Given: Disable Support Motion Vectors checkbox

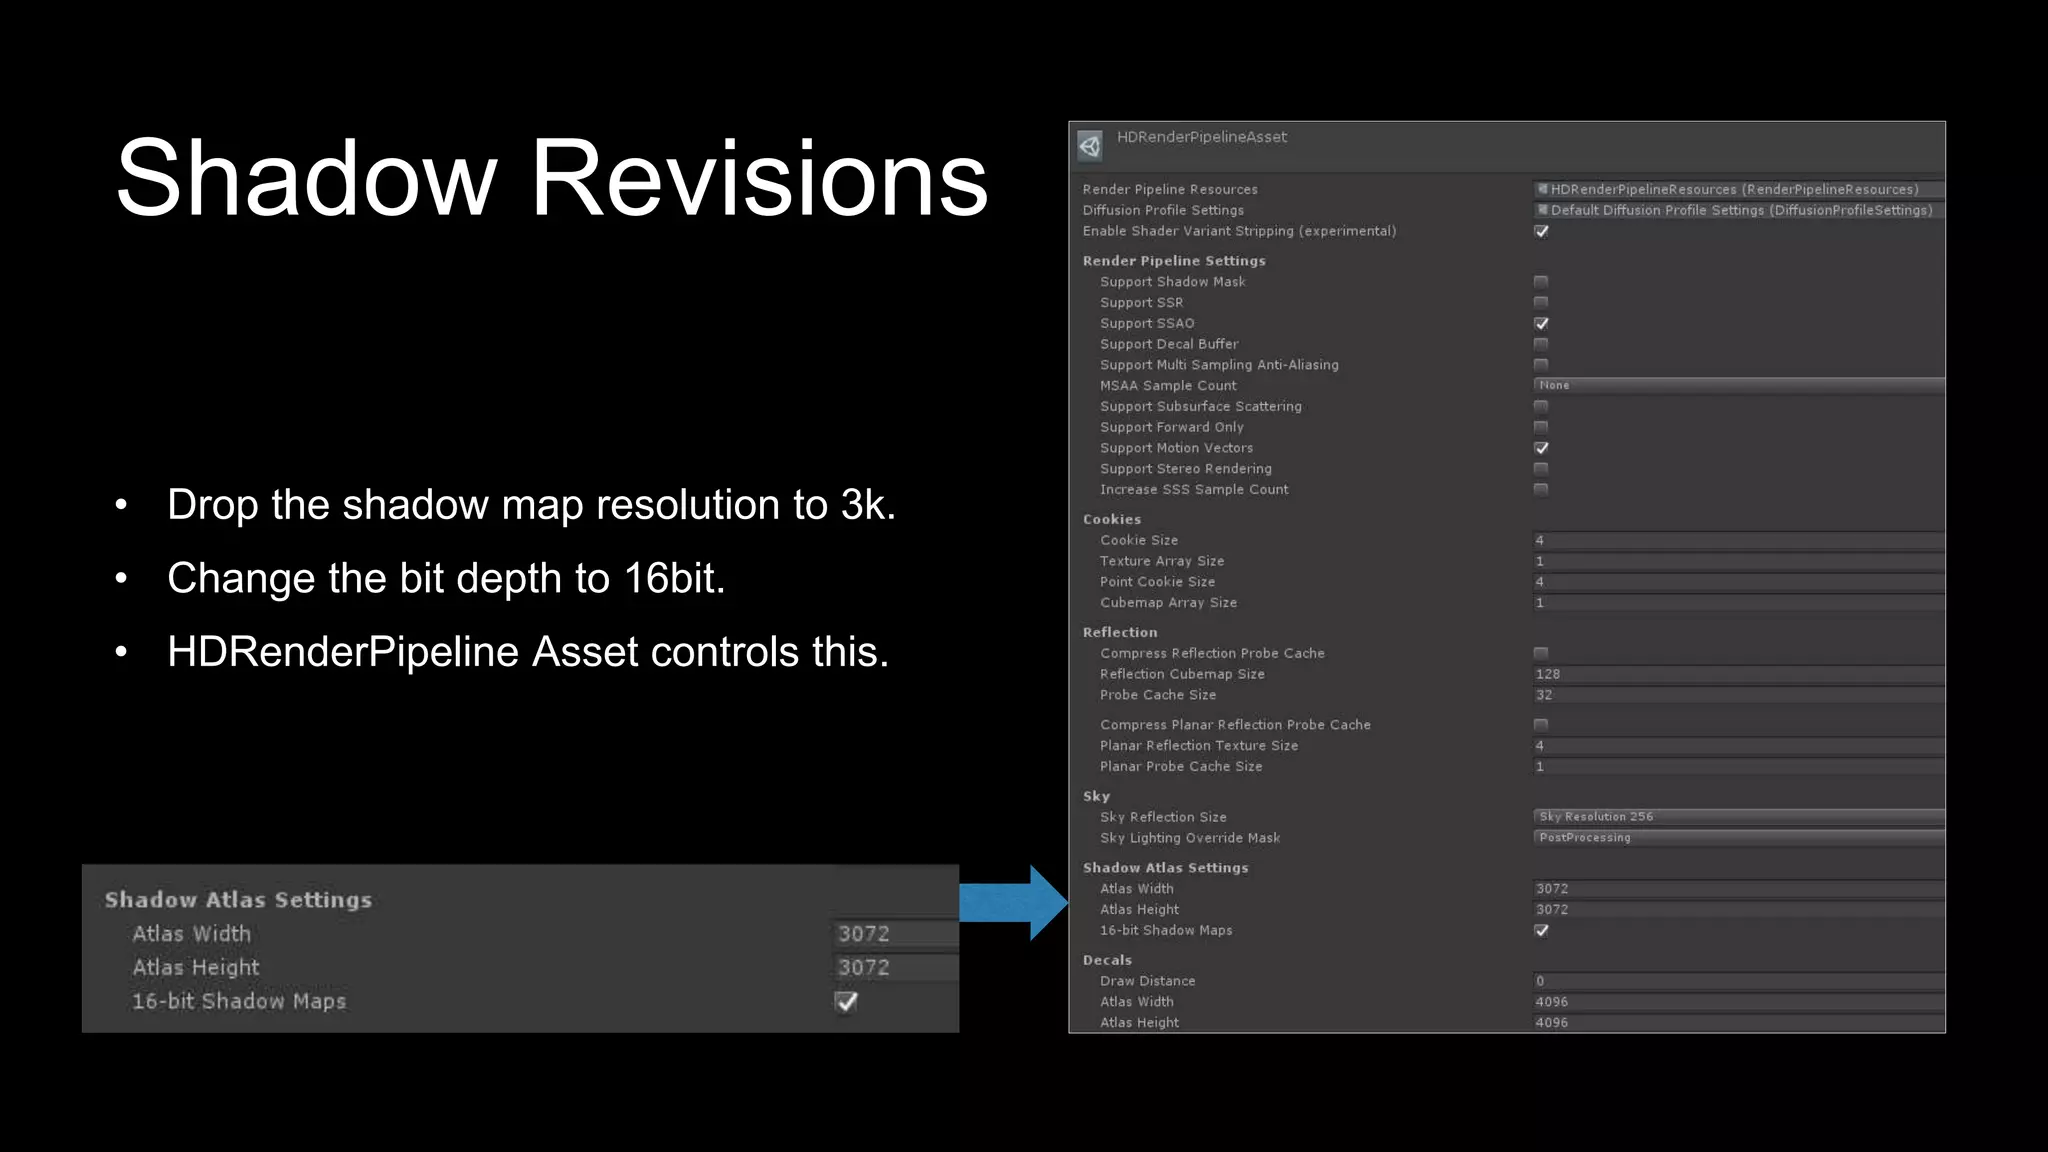Looking at the screenshot, I should pos(1541,448).
